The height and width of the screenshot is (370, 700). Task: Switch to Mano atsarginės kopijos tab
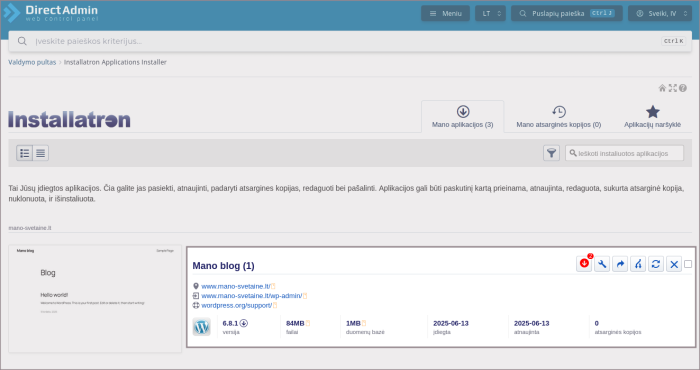pyautogui.click(x=559, y=117)
